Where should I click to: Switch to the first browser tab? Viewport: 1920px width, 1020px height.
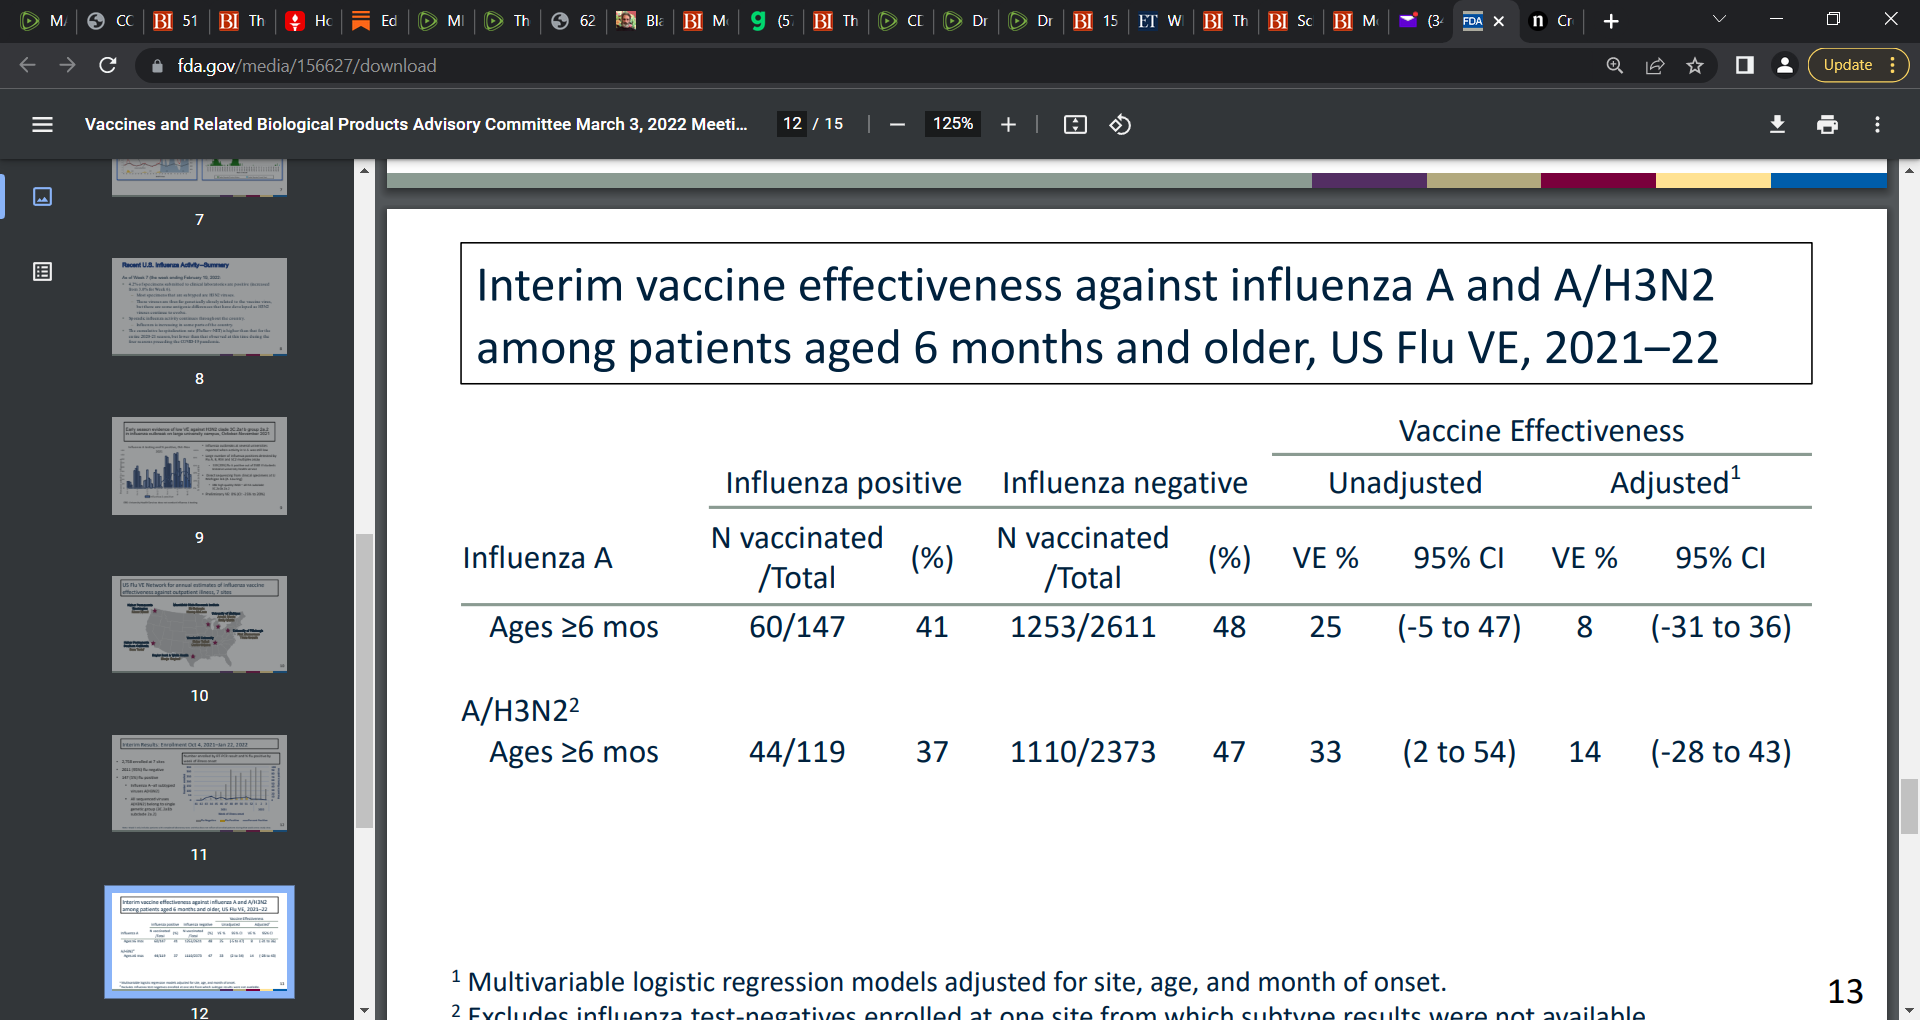click(x=44, y=21)
